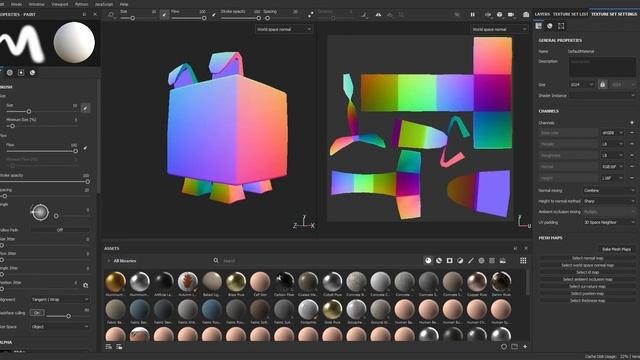Click Select curvature map button
The image size is (640, 360).
tap(587, 287)
